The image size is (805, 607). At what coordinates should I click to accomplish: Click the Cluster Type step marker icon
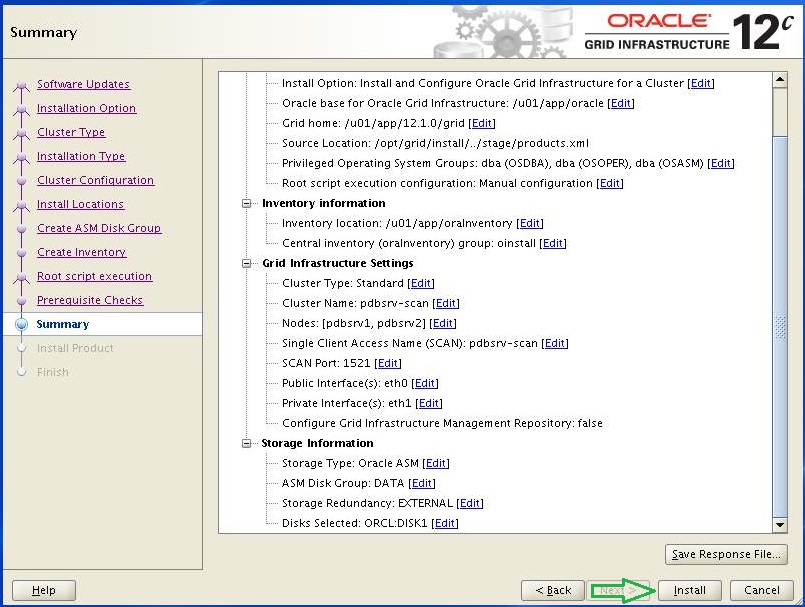22,134
